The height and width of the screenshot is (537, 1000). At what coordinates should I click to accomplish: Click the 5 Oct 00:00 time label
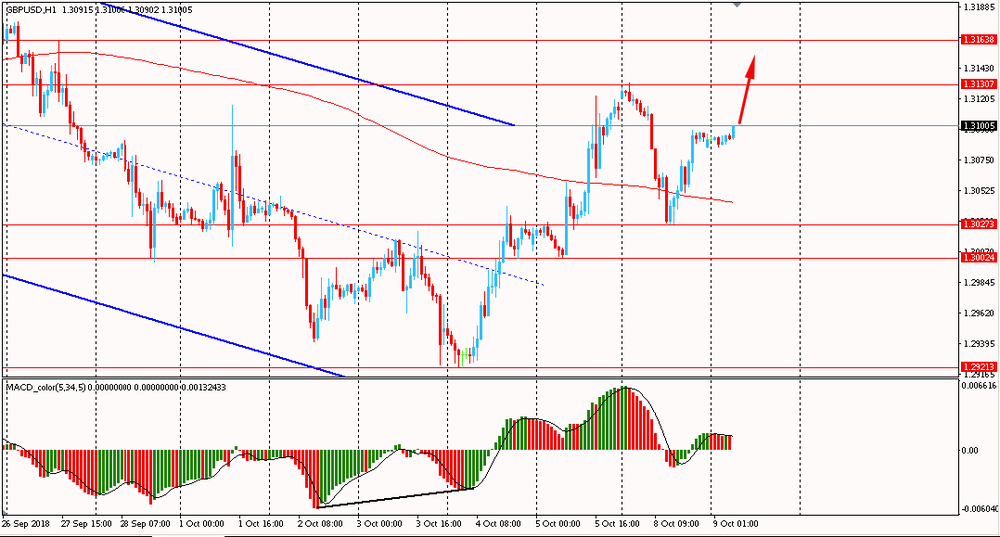(558, 524)
